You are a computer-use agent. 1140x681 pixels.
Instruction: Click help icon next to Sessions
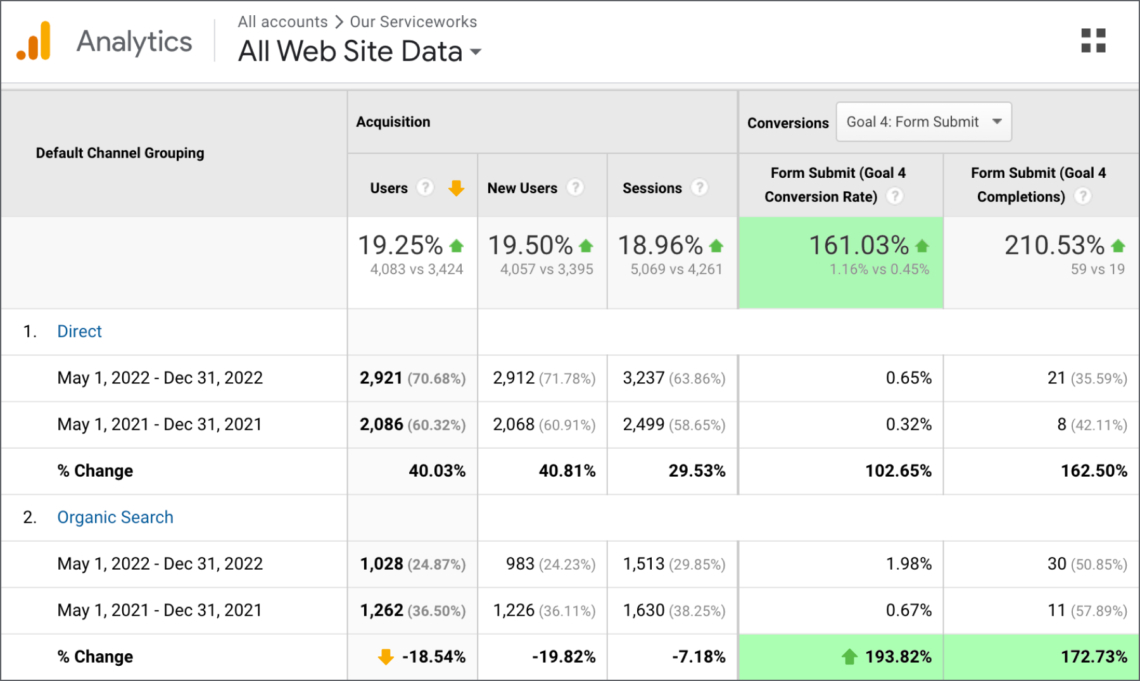[x=699, y=188]
